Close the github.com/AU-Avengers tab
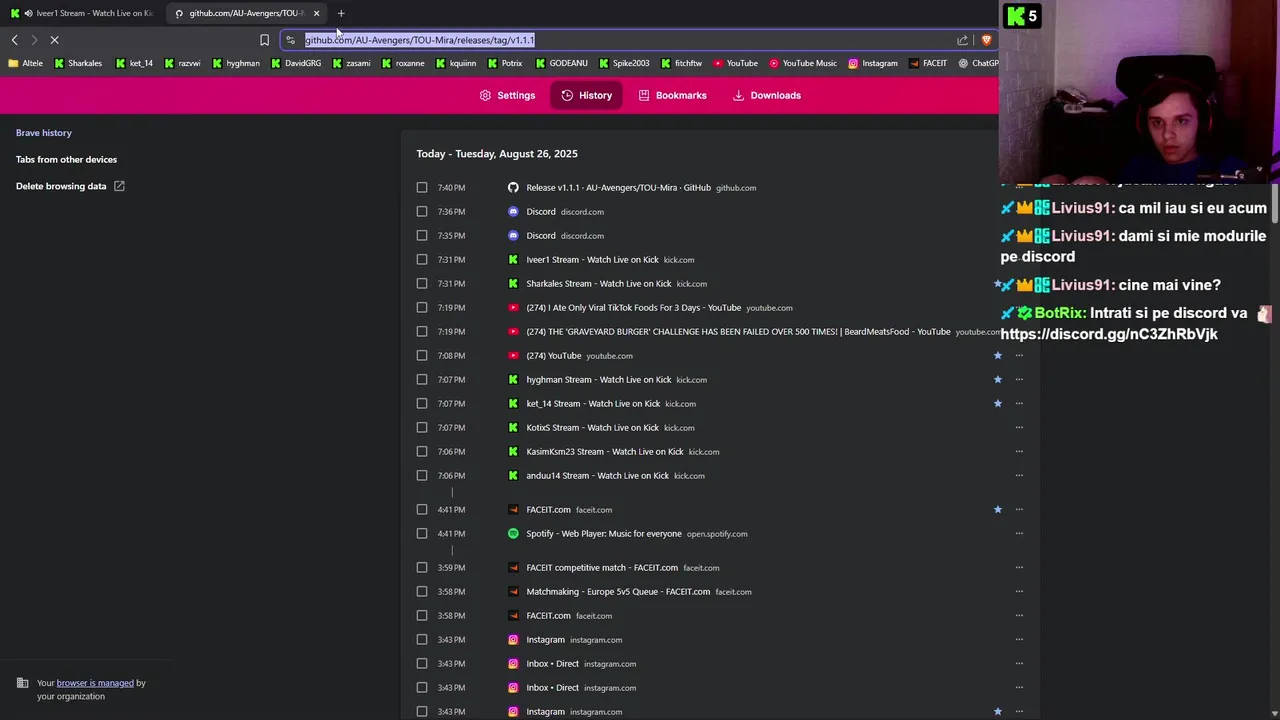 coord(316,13)
